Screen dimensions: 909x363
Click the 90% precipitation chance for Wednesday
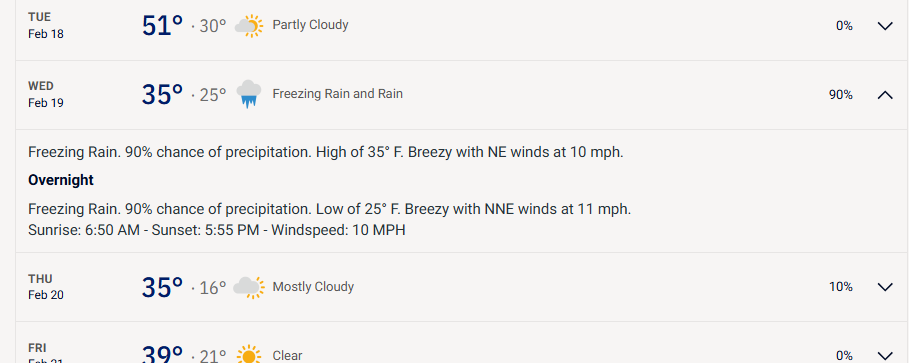(x=841, y=95)
